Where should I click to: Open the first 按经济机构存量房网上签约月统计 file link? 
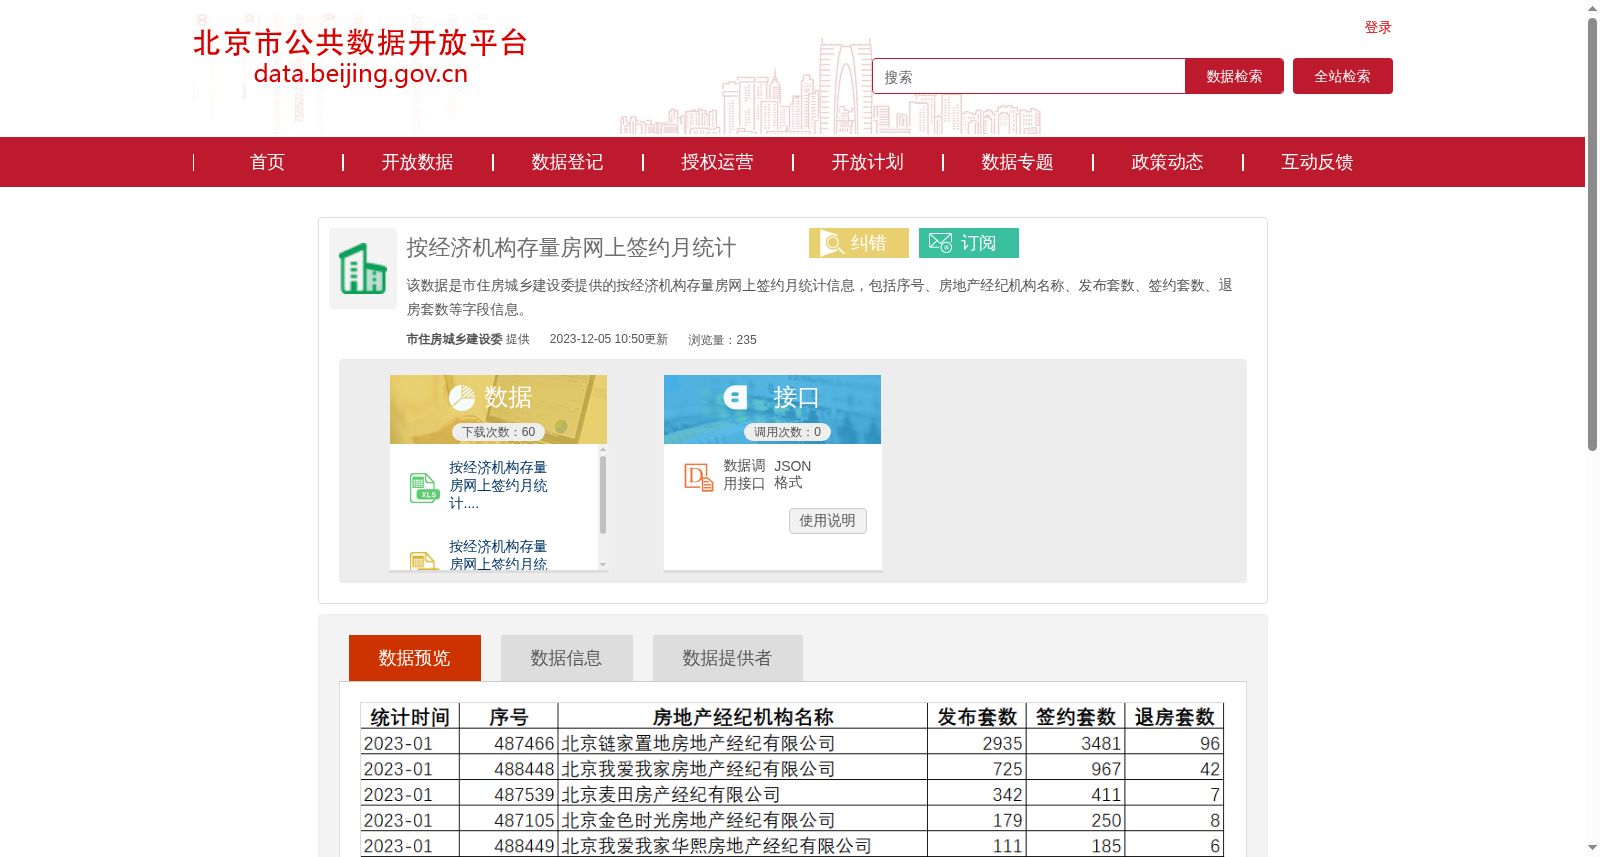pos(498,485)
